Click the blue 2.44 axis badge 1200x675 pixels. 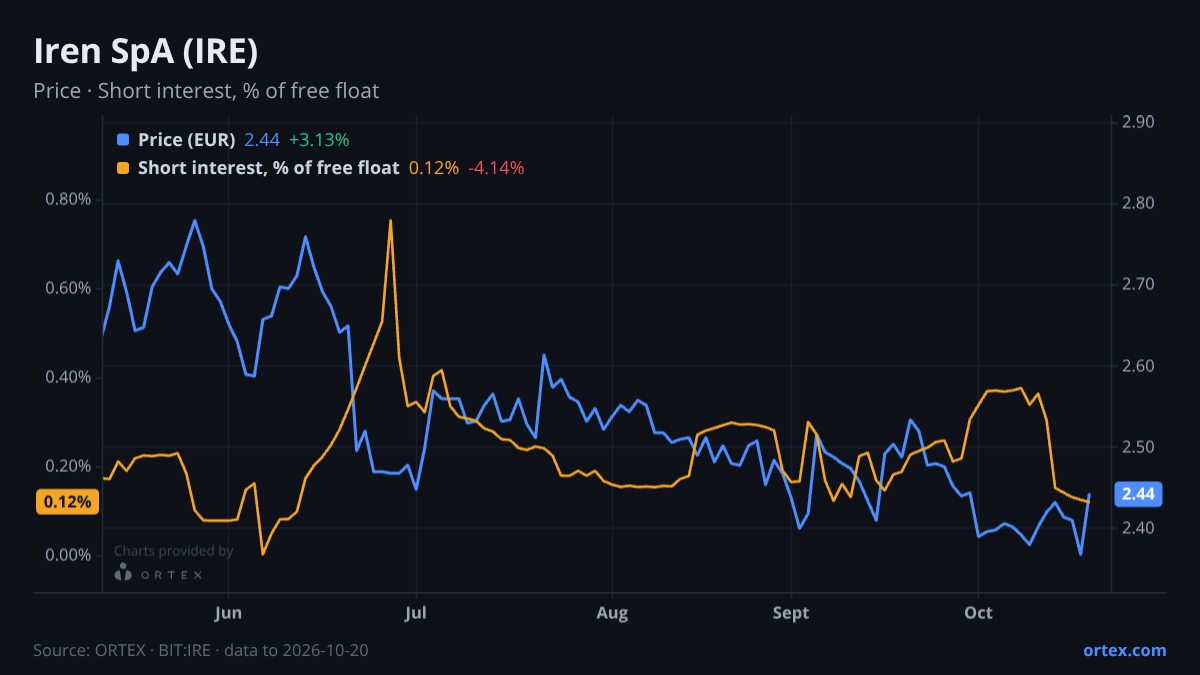[x=1139, y=494]
